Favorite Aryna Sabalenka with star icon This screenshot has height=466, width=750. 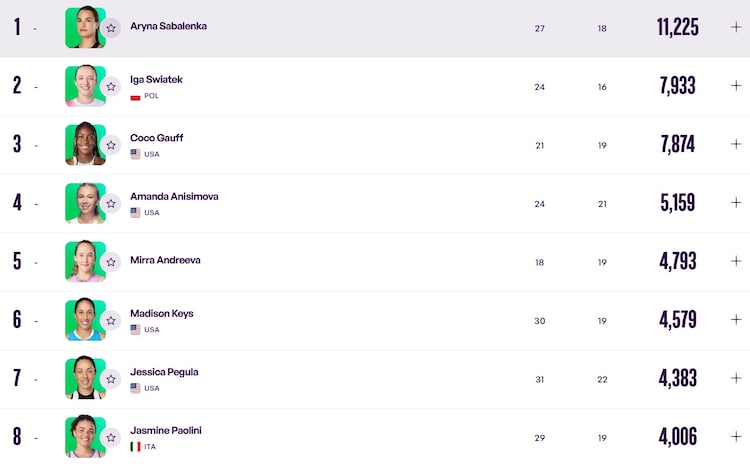click(x=111, y=28)
